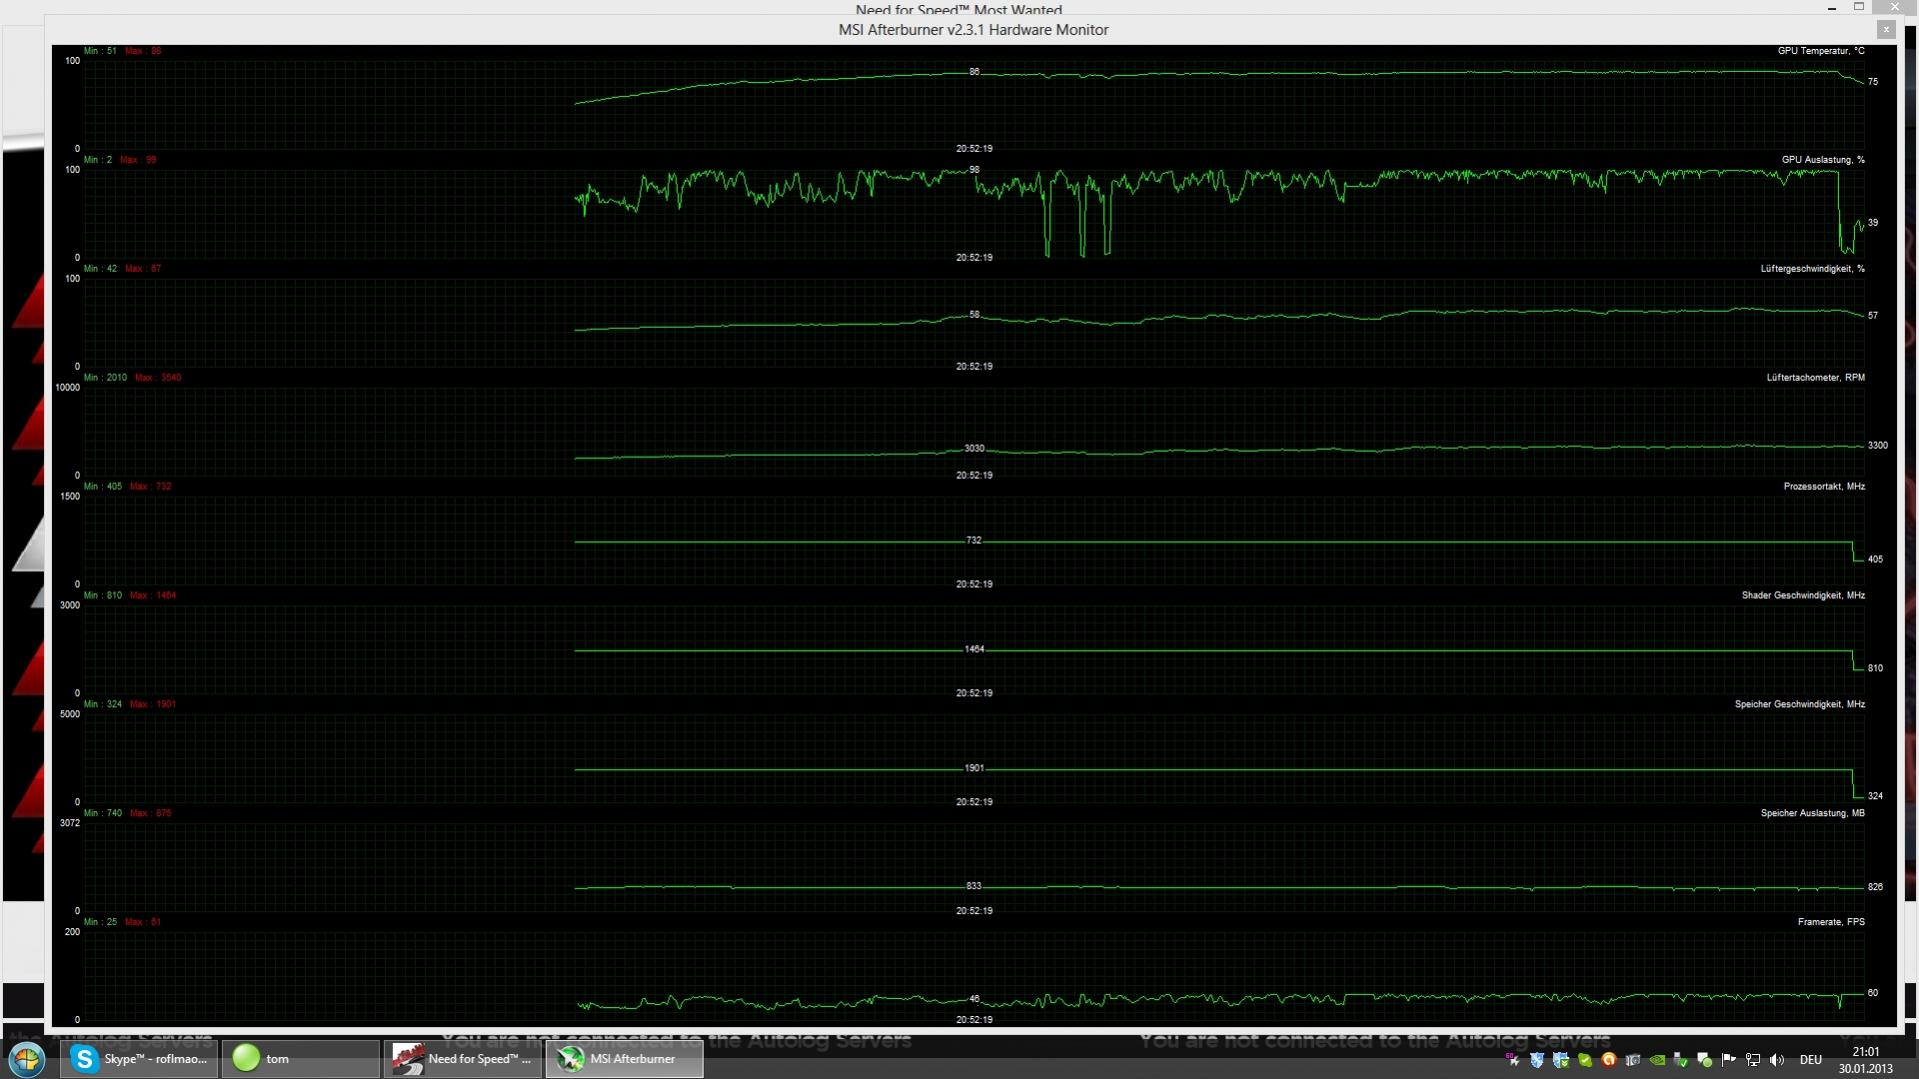1919x1079 pixels.
Task: Open the orange Origin tray icon
Action: tap(1609, 1060)
